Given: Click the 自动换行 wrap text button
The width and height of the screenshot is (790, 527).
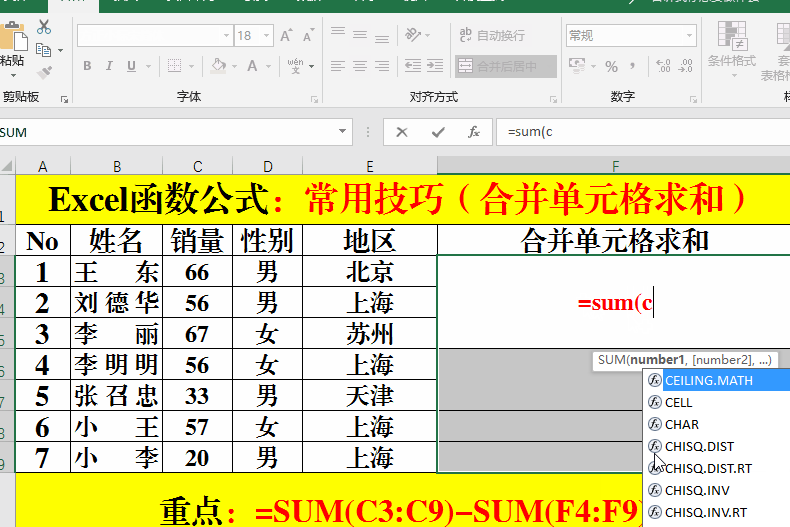Looking at the screenshot, I should coord(492,35).
